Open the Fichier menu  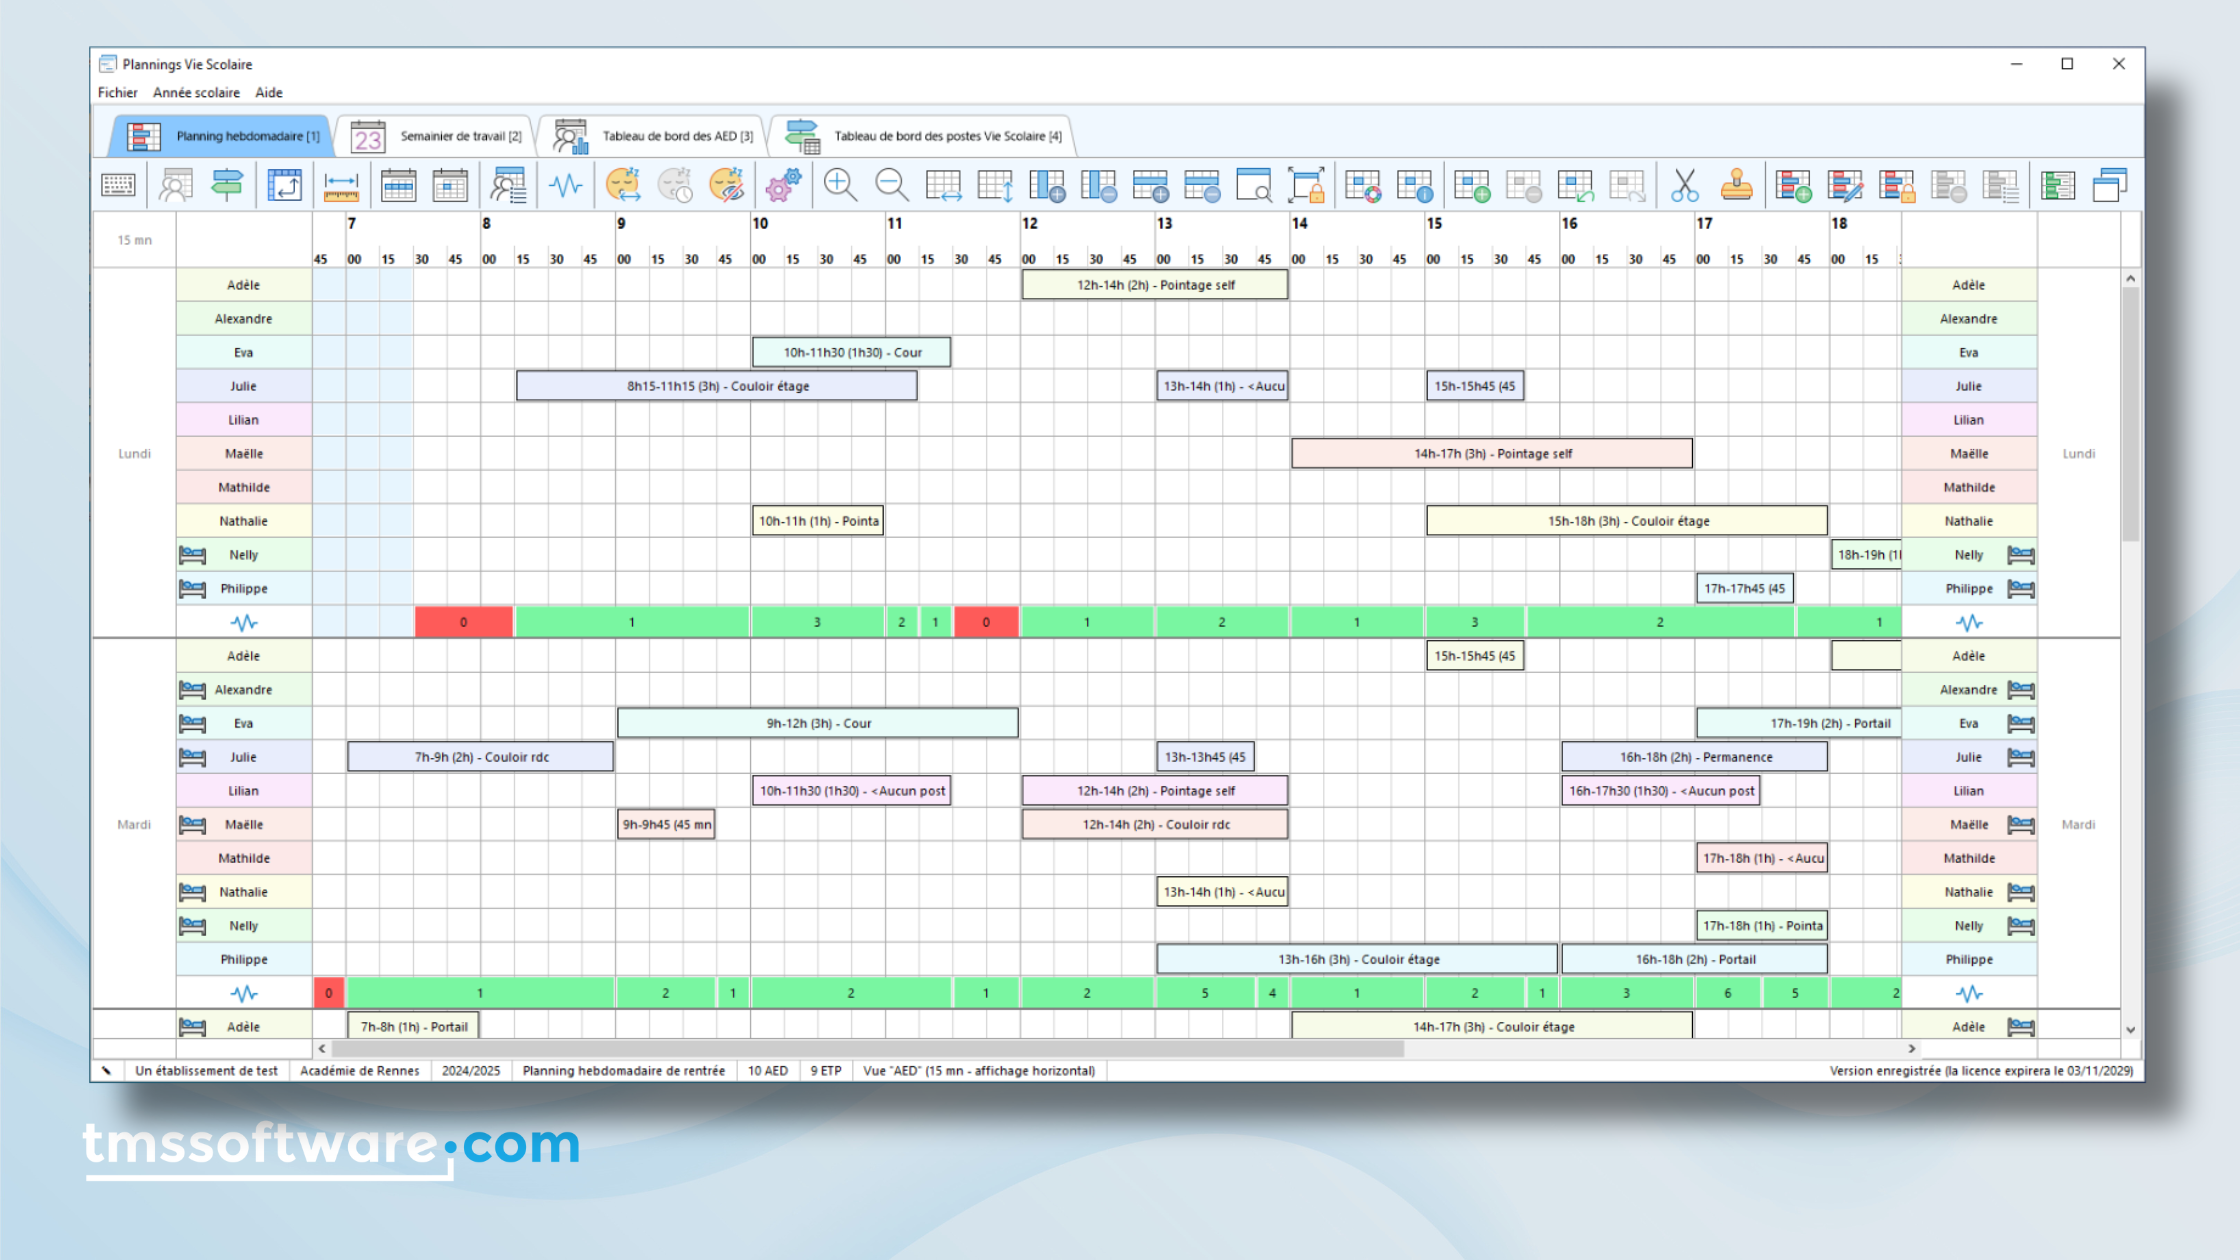(117, 92)
